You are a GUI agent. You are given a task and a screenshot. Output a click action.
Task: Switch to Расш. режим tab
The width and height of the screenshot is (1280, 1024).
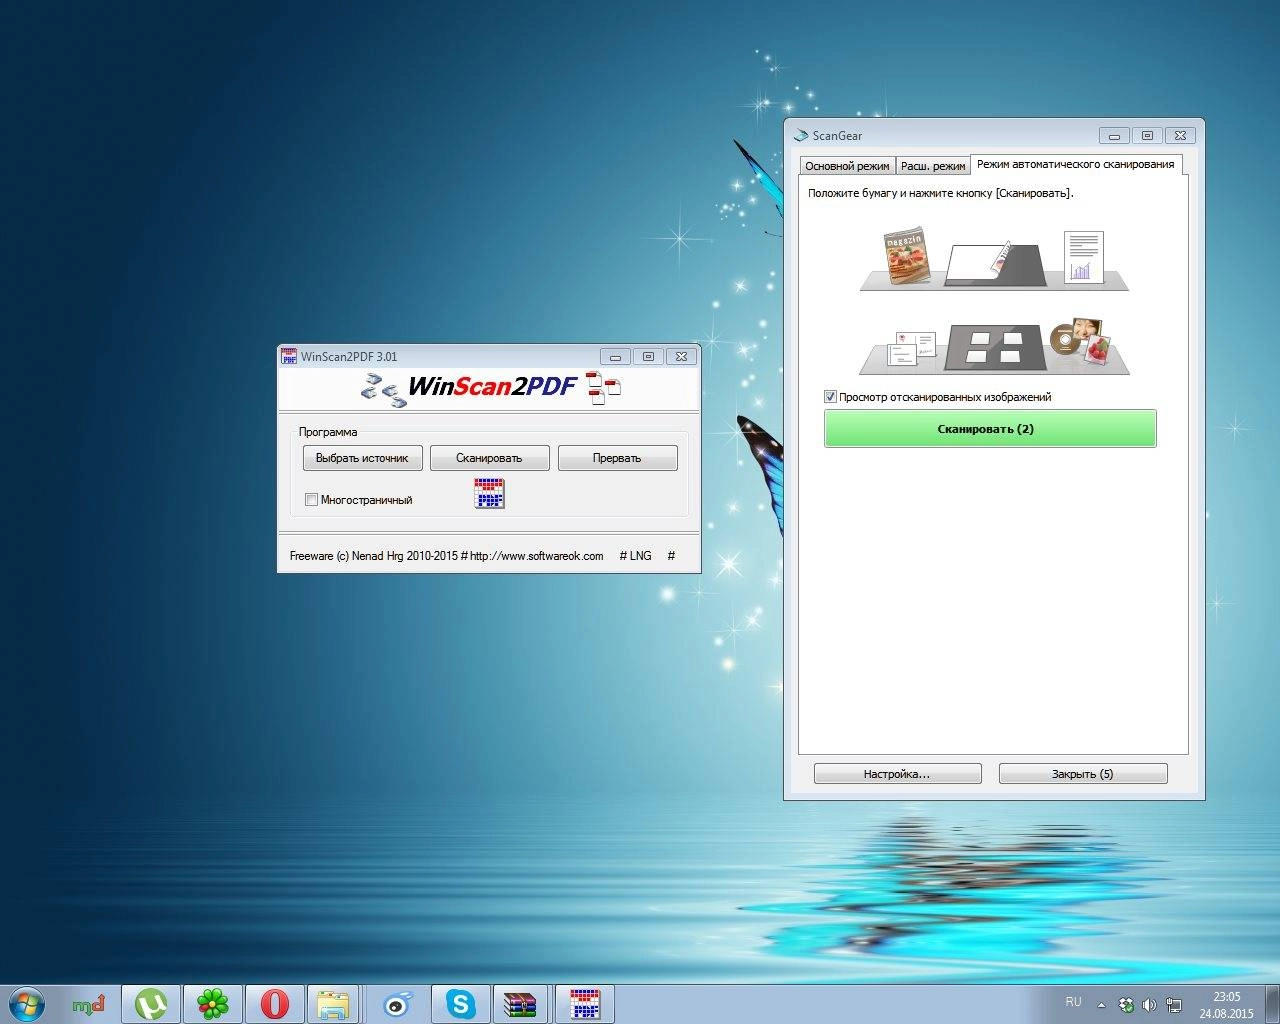point(933,166)
